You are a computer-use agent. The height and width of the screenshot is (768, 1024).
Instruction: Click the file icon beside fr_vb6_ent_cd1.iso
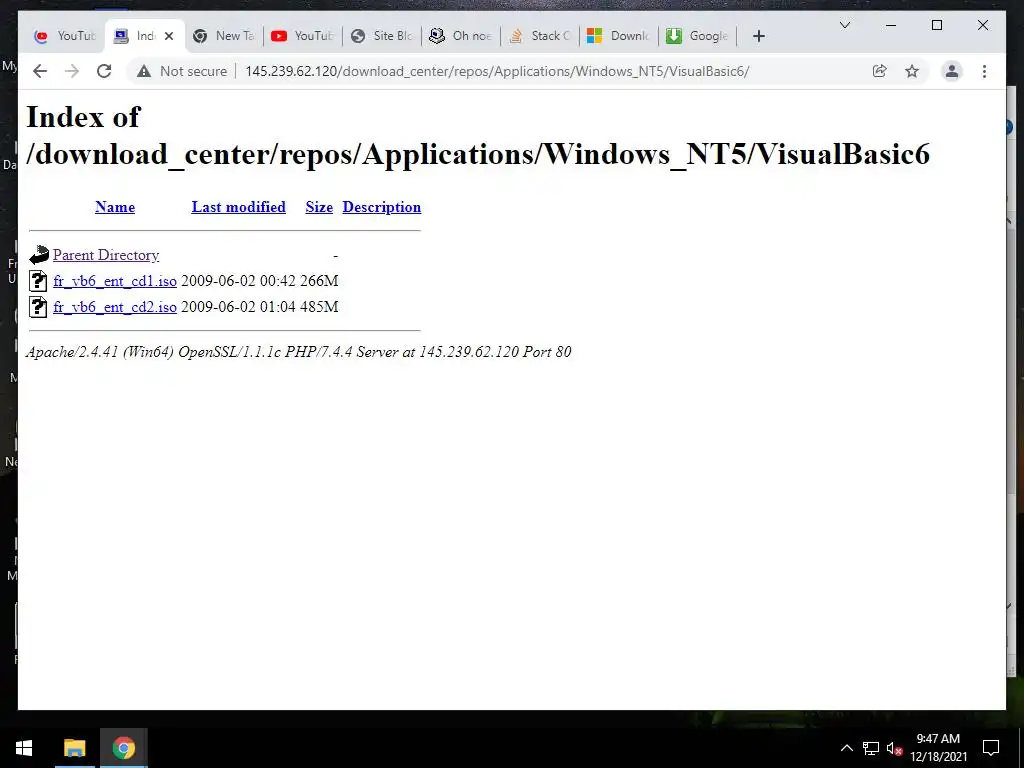[x=38, y=281]
